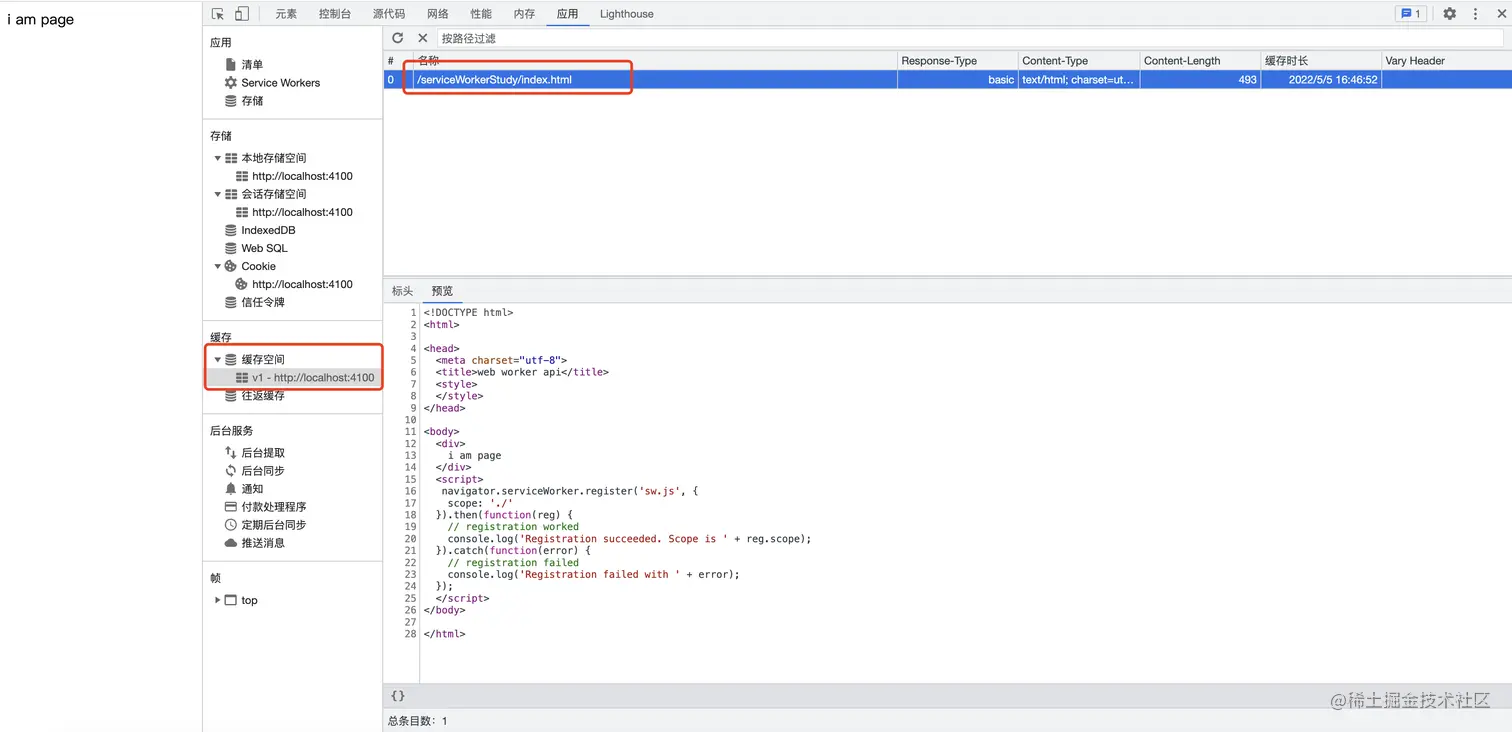Delete selected cache entry with X icon
This screenshot has width=1512, height=732.
pos(422,38)
